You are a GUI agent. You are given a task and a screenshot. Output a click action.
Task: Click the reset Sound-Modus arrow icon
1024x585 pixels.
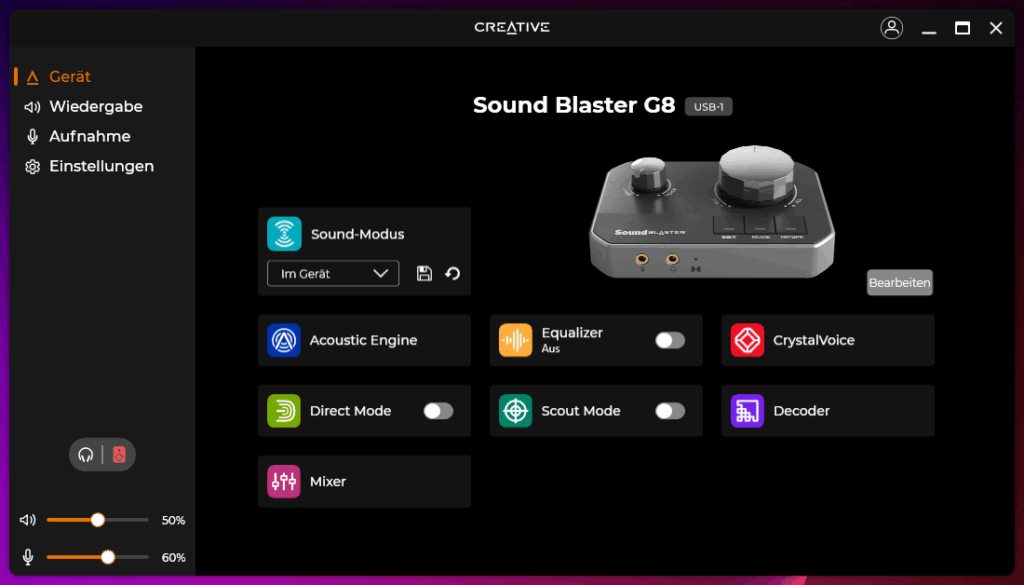453,274
